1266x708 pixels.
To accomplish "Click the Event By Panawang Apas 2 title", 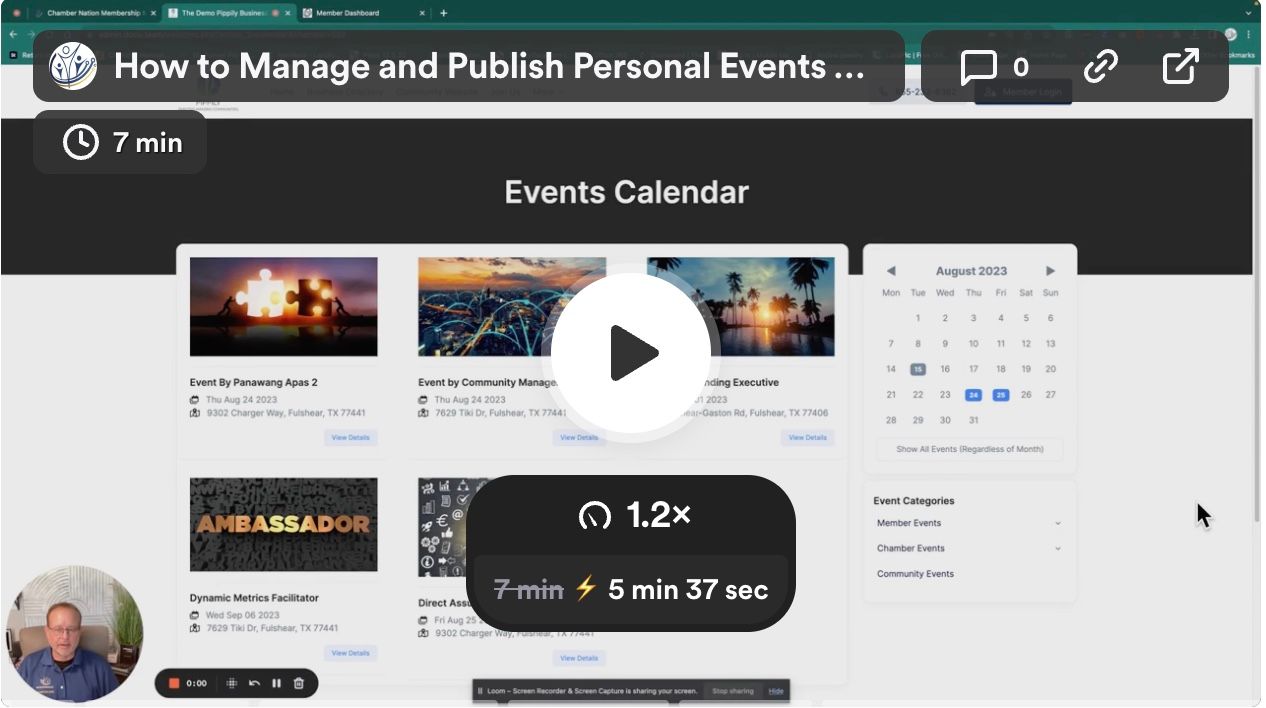I will pyautogui.click(x=254, y=382).
